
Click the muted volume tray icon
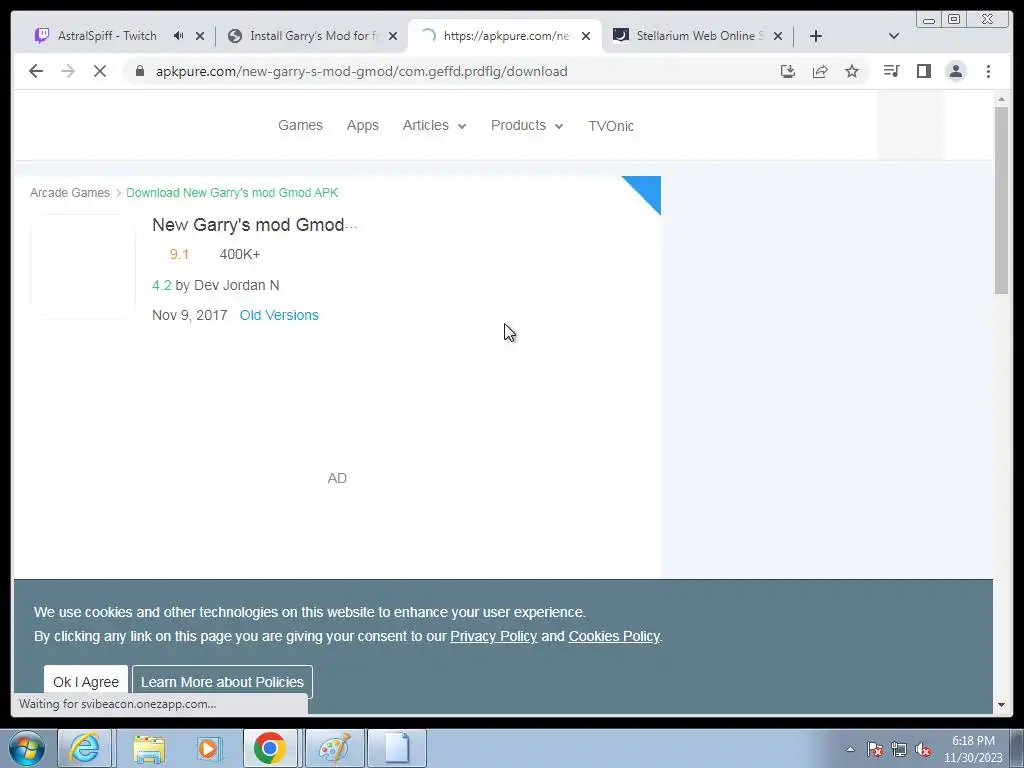pyautogui.click(x=923, y=749)
